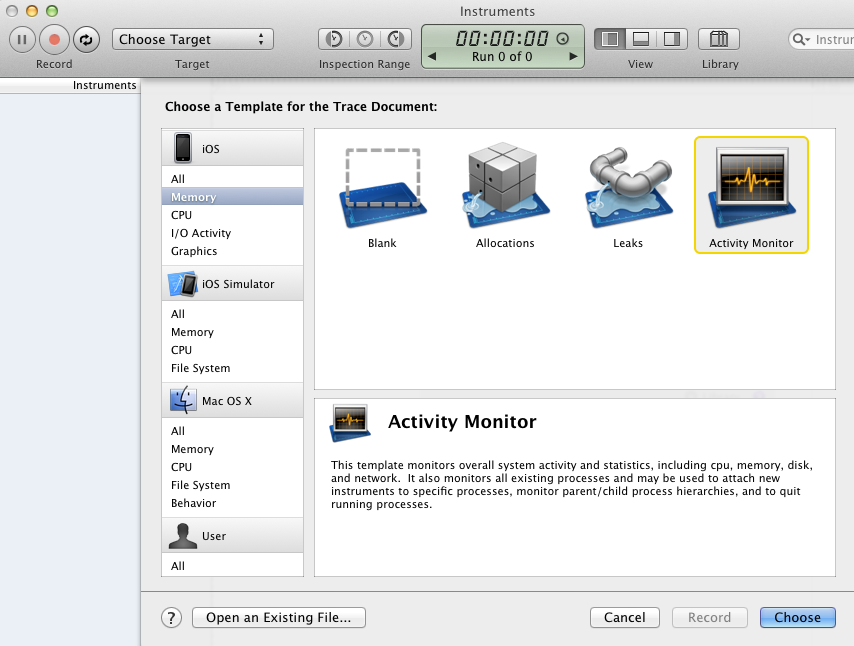Select the Mac OS X category header
The width and height of the screenshot is (854, 646).
233,400
